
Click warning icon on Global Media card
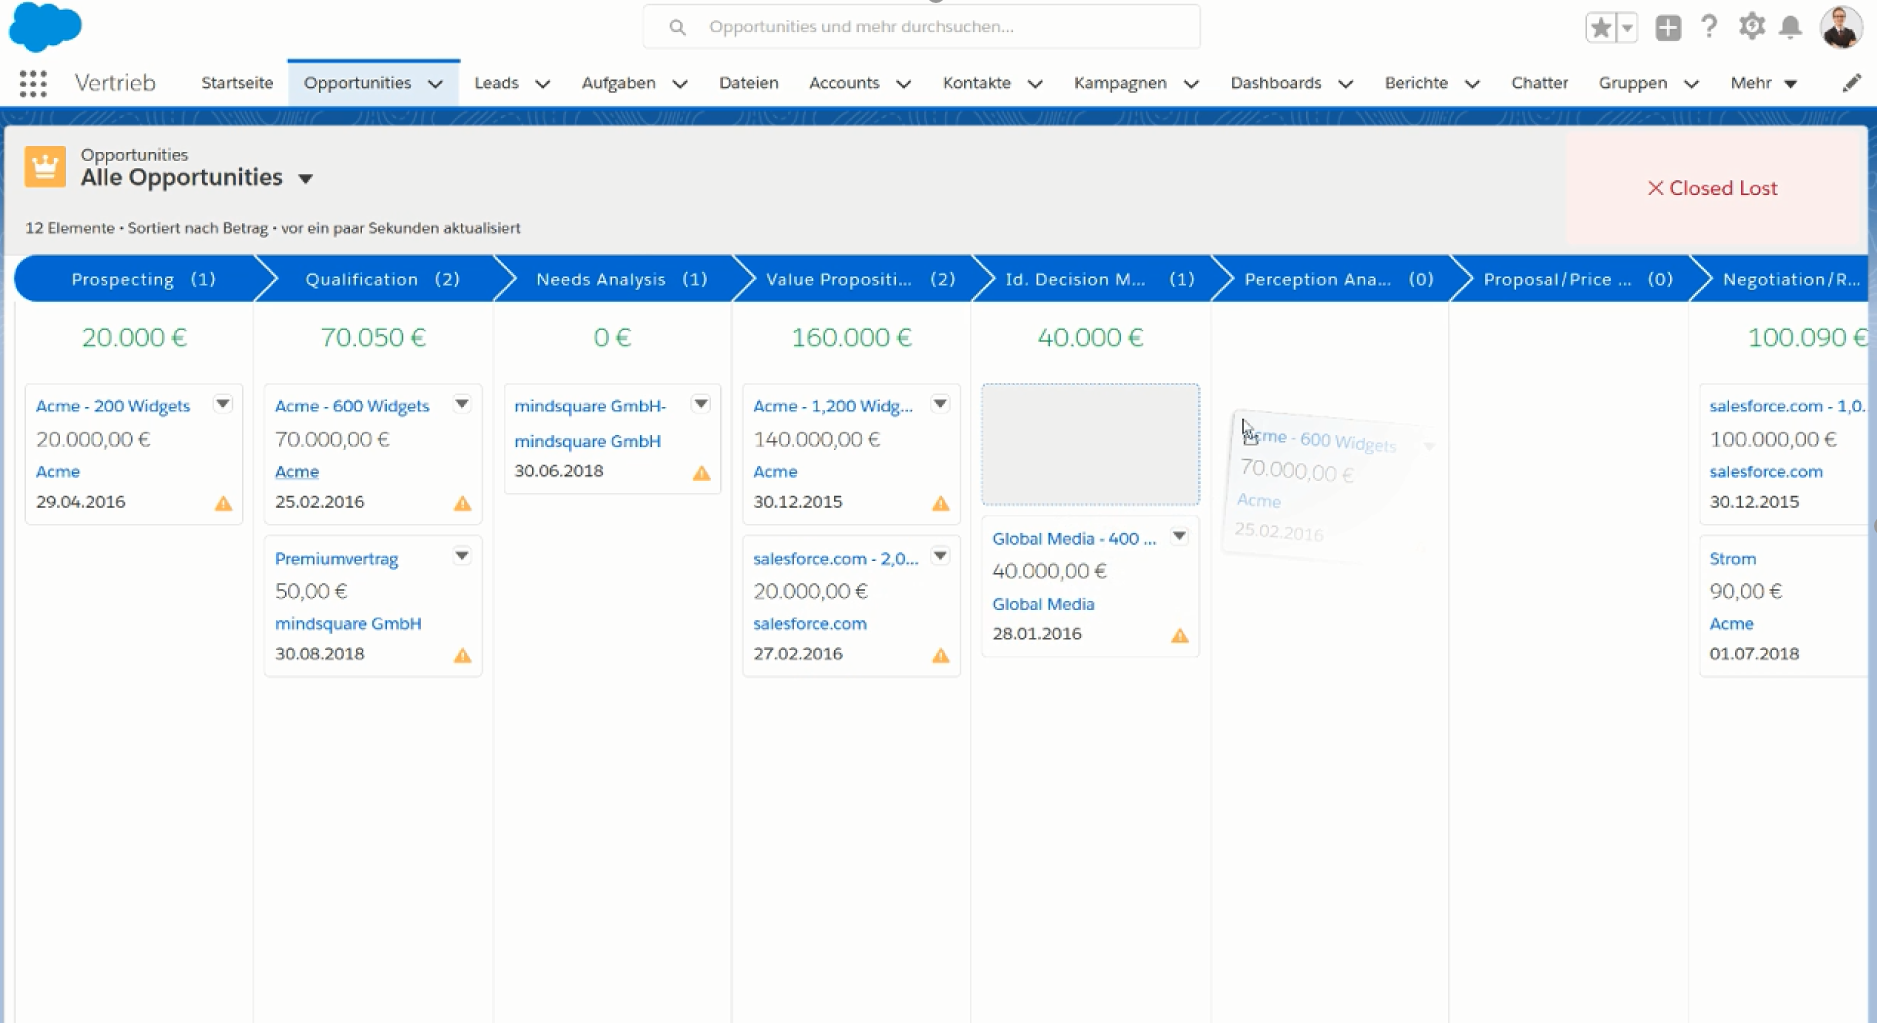[1179, 635]
